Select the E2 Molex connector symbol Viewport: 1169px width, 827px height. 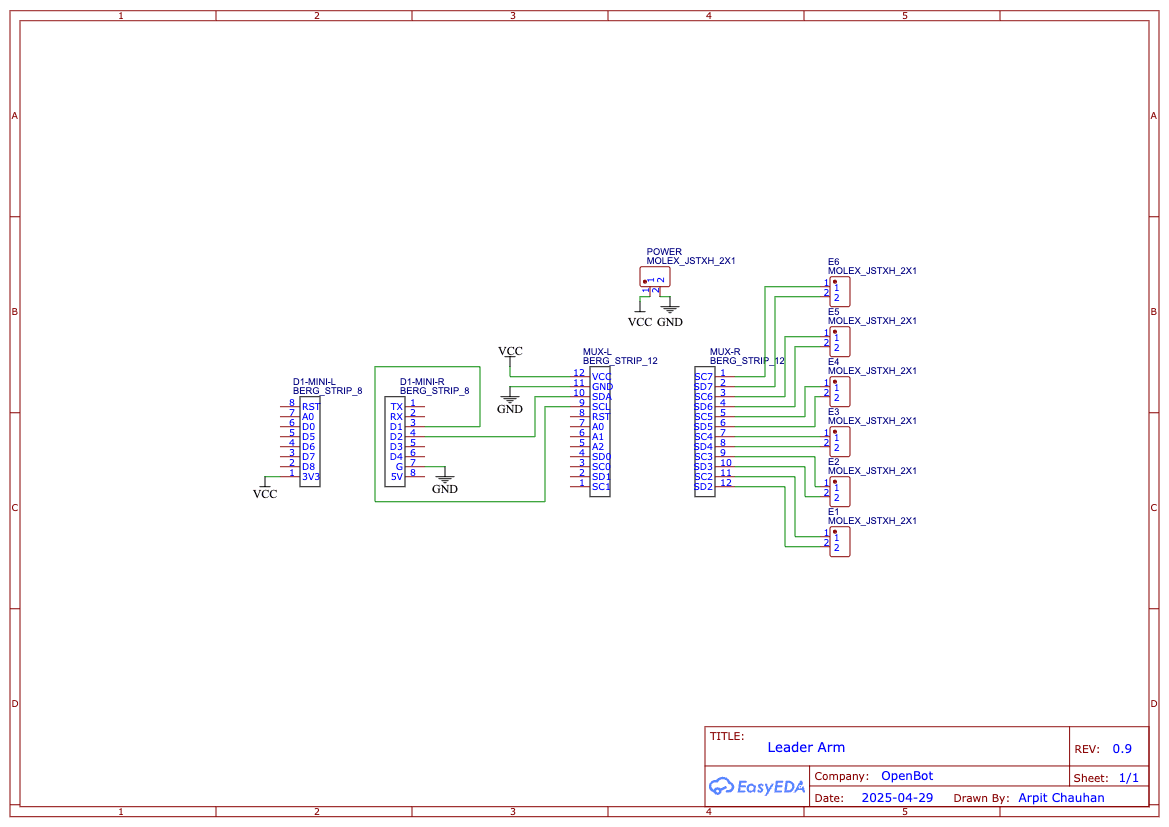(839, 491)
